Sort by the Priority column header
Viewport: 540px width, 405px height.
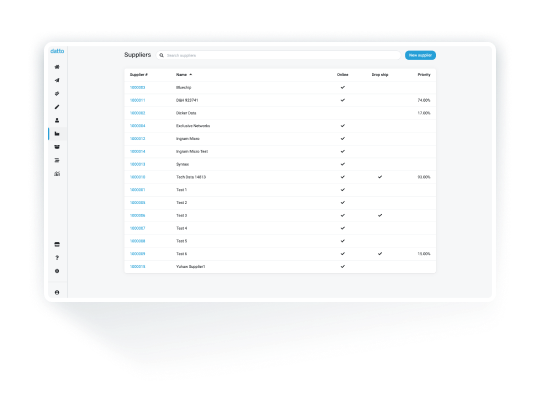424,75
